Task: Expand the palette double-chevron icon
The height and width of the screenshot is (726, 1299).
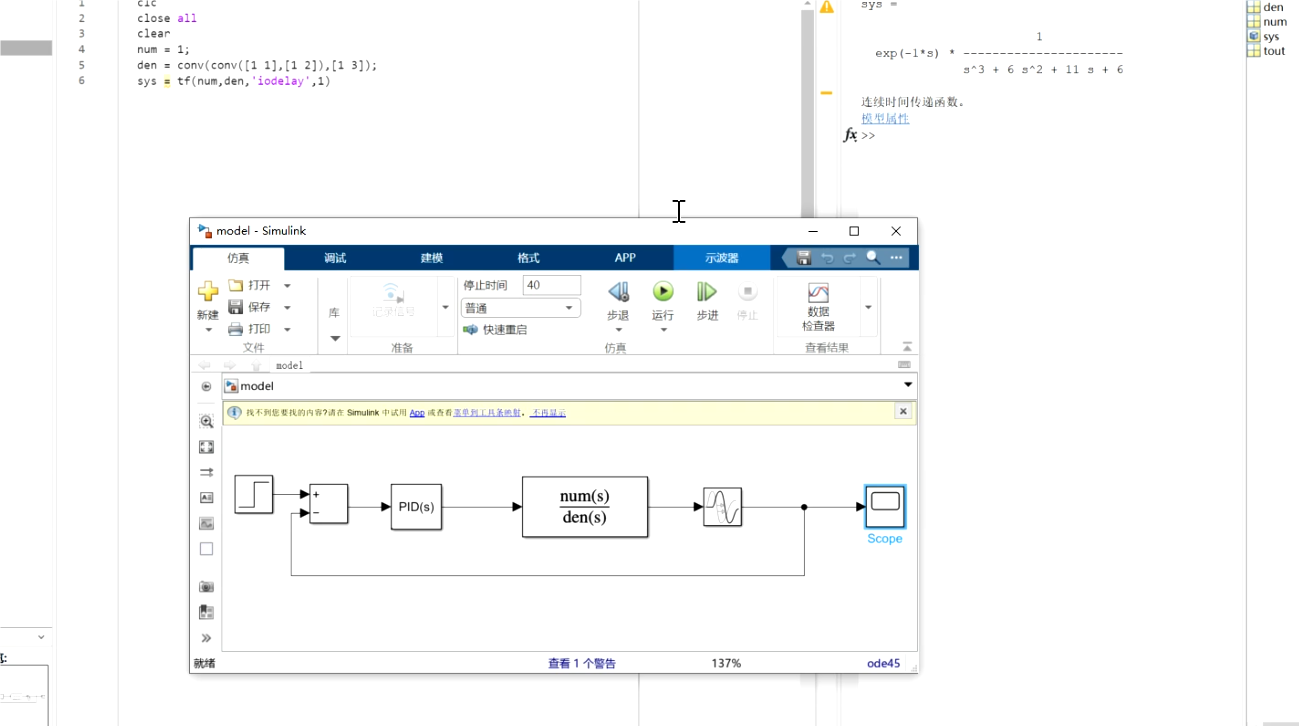Action: pos(206,638)
